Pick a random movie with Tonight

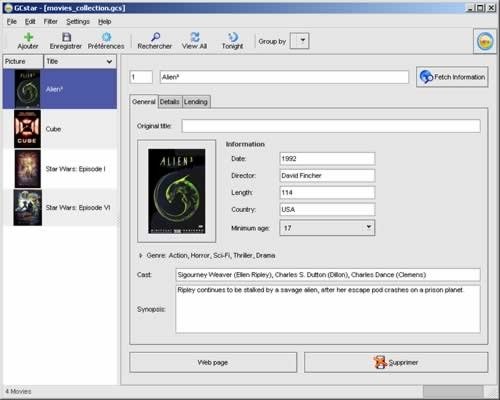233,37
